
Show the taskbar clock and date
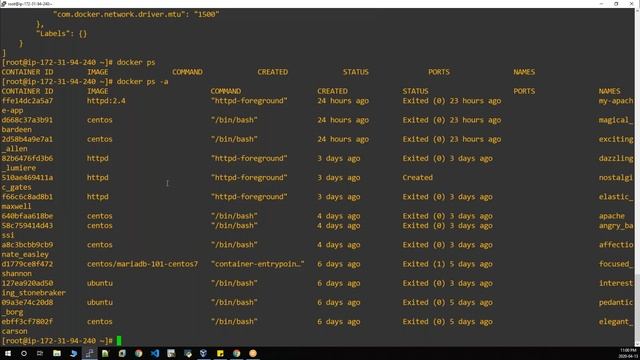tap(628, 353)
